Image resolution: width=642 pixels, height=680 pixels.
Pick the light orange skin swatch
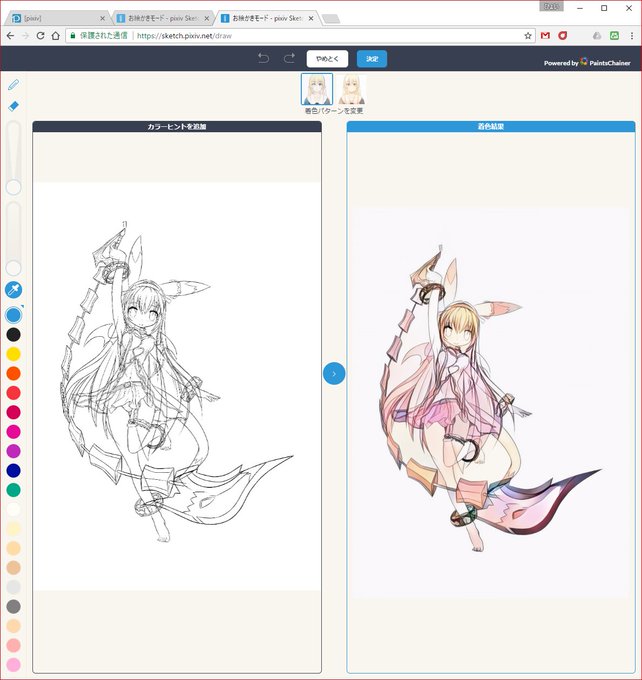13,548
